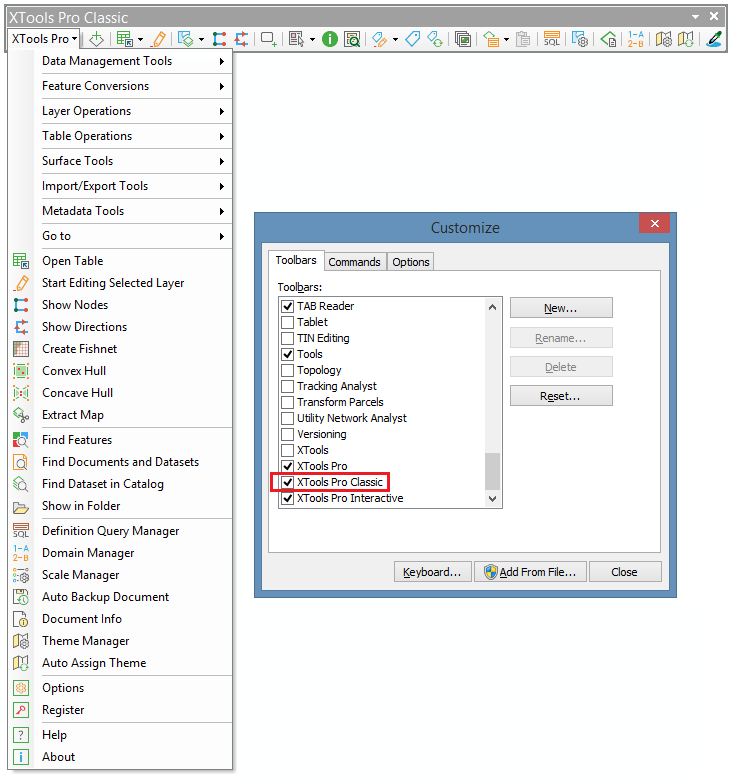
Task: Click the Extract Map icon in menu
Action: click(x=21, y=415)
